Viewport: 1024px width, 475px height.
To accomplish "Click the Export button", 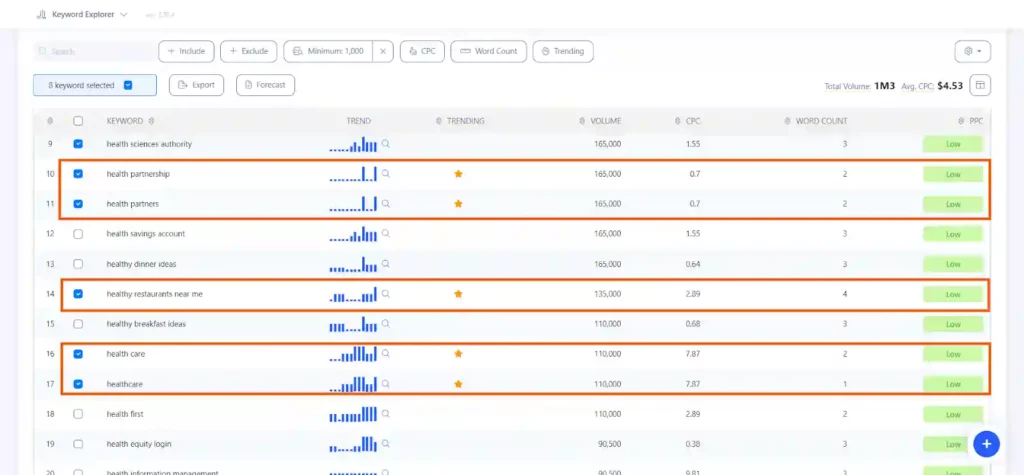I will 197,85.
